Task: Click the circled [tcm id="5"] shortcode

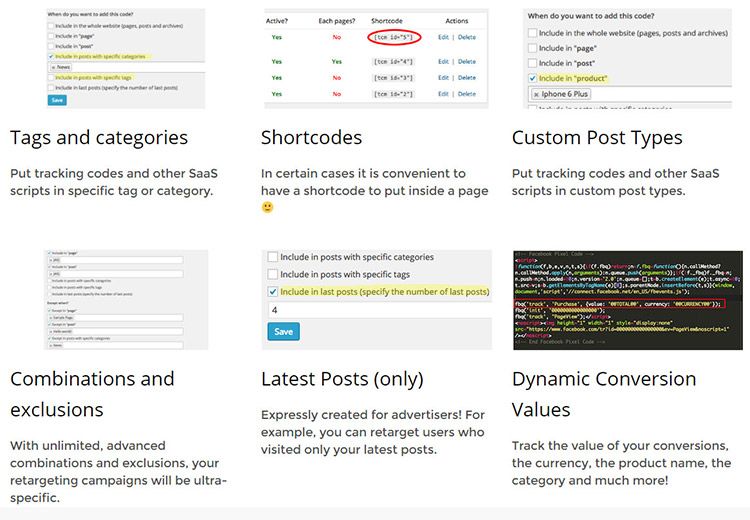Action: tap(394, 37)
